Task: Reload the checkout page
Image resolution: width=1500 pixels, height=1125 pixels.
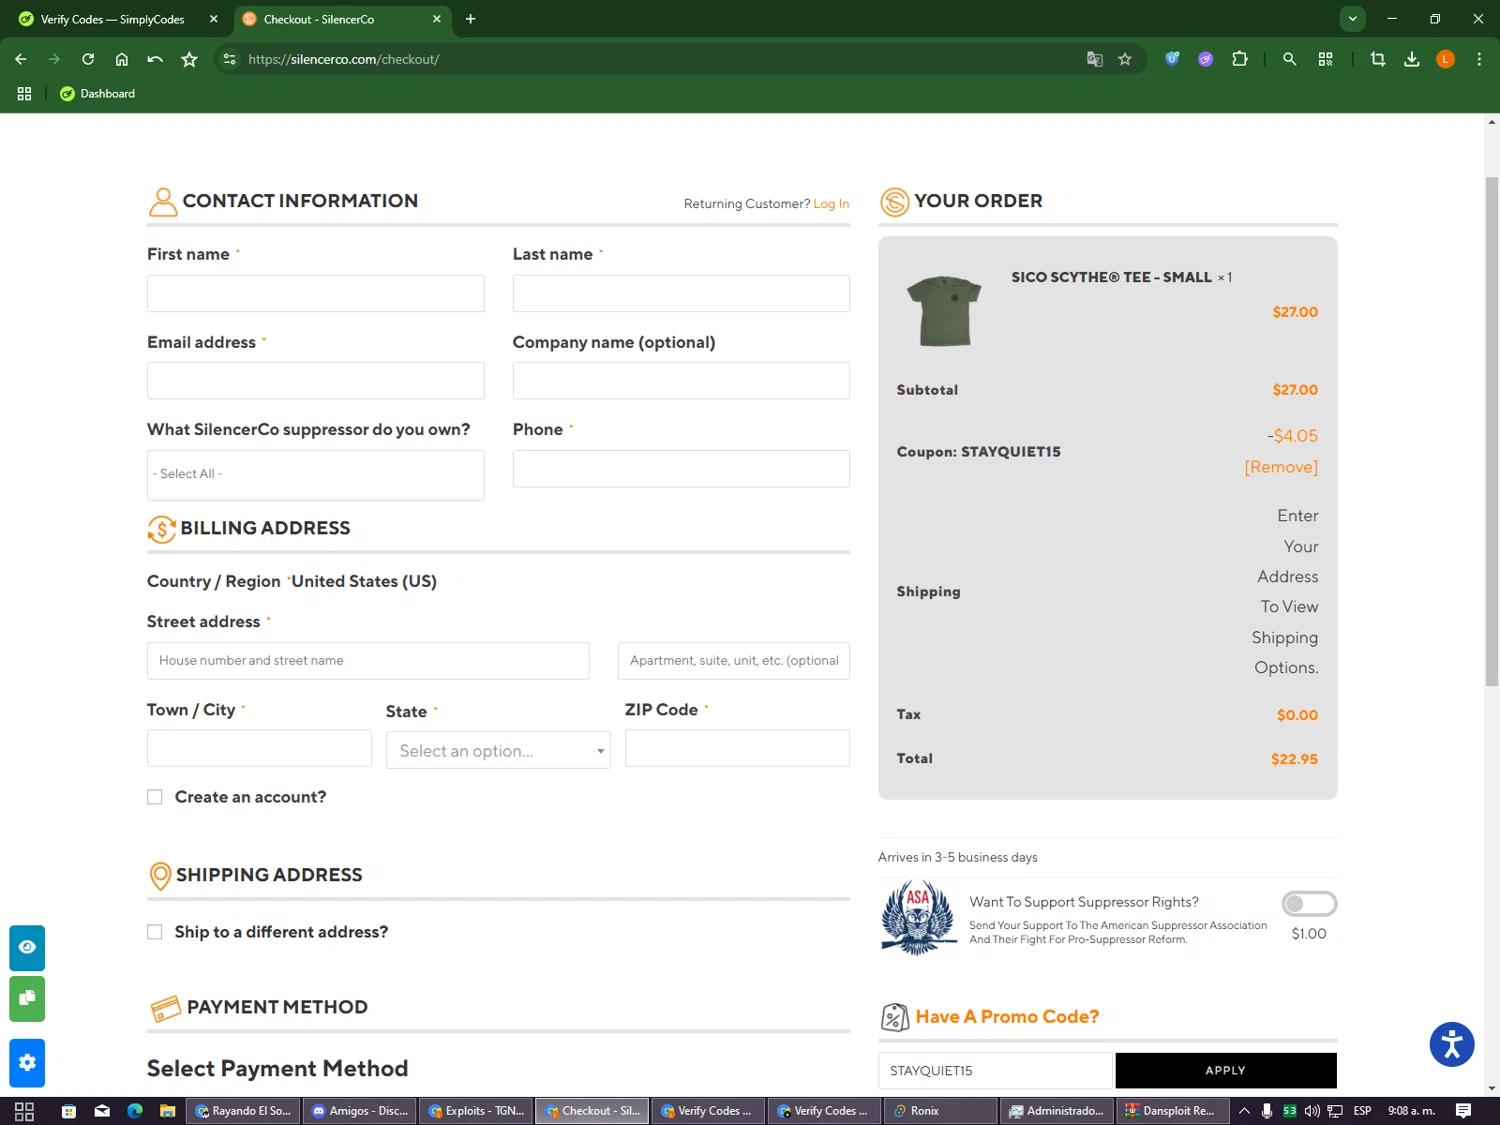Action: tap(88, 59)
